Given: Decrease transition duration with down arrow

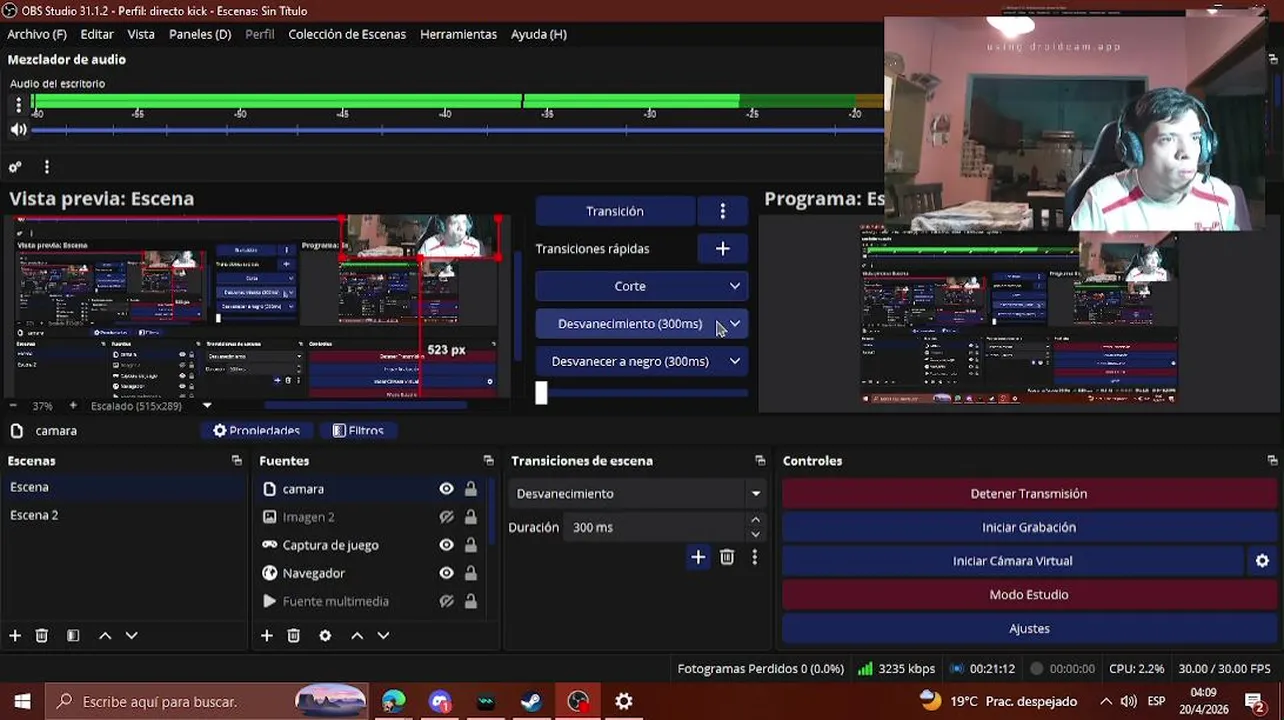Looking at the screenshot, I should pyautogui.click(x=755, y=534).
